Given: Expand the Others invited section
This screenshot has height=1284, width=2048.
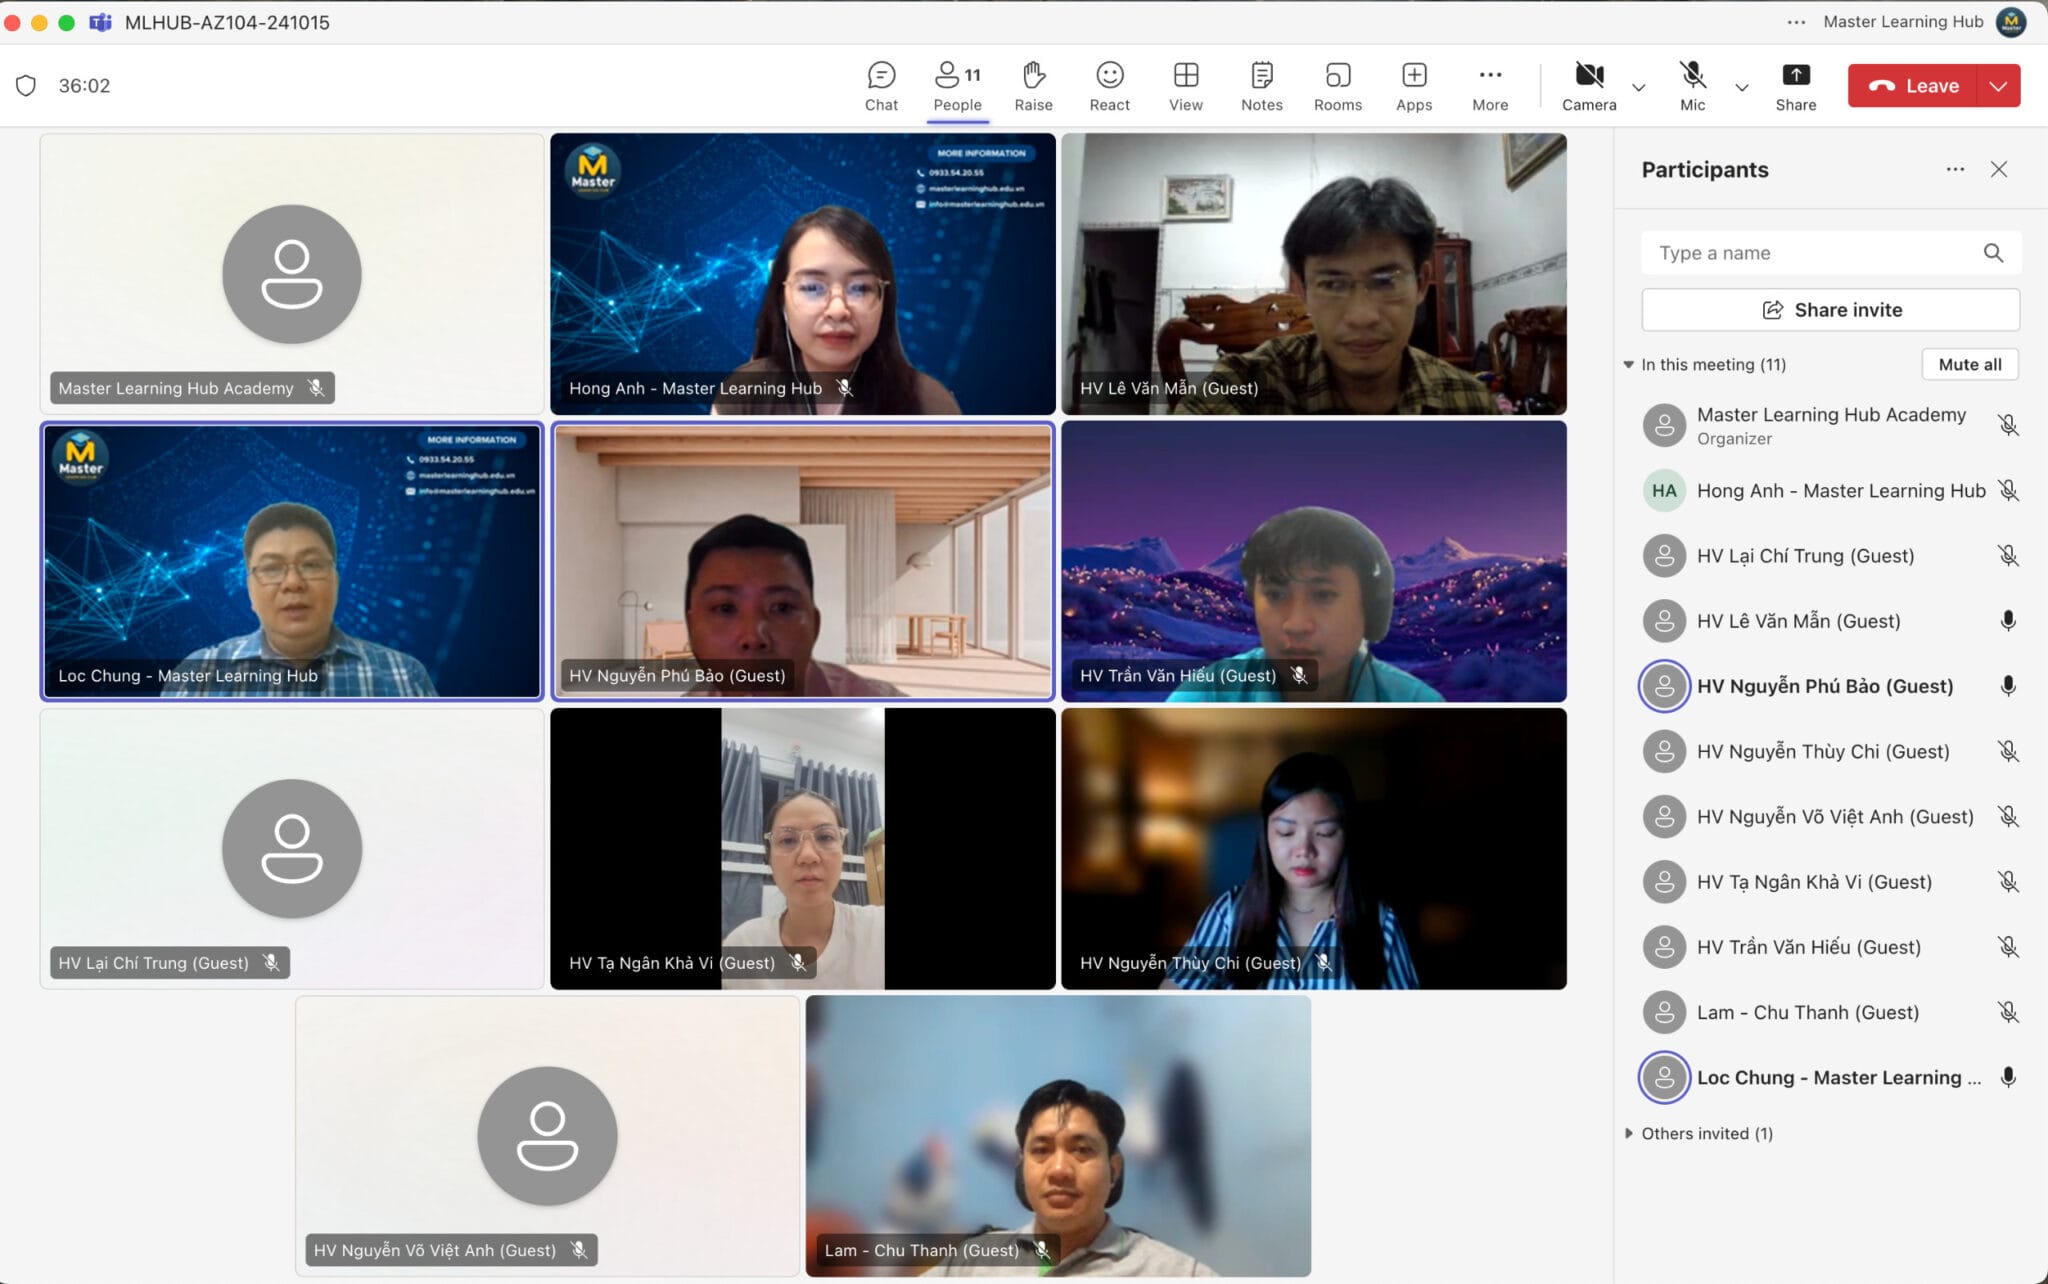Looking at the screenshot, I should 1631,1133.
